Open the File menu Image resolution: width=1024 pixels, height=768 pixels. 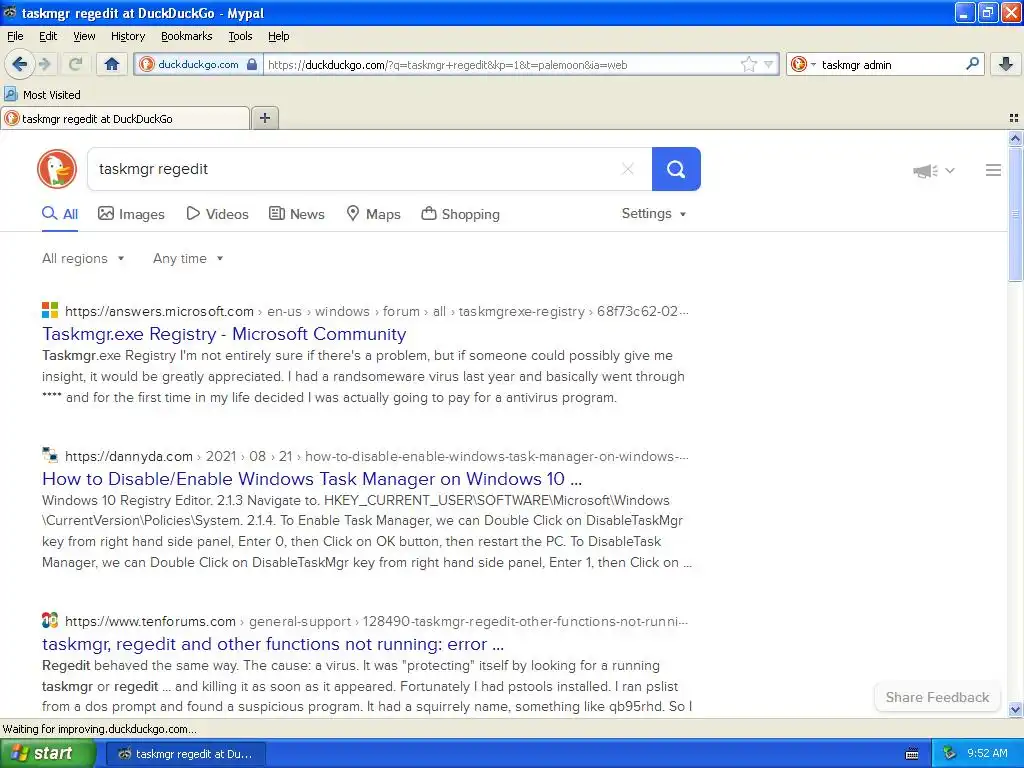[15, 36]
